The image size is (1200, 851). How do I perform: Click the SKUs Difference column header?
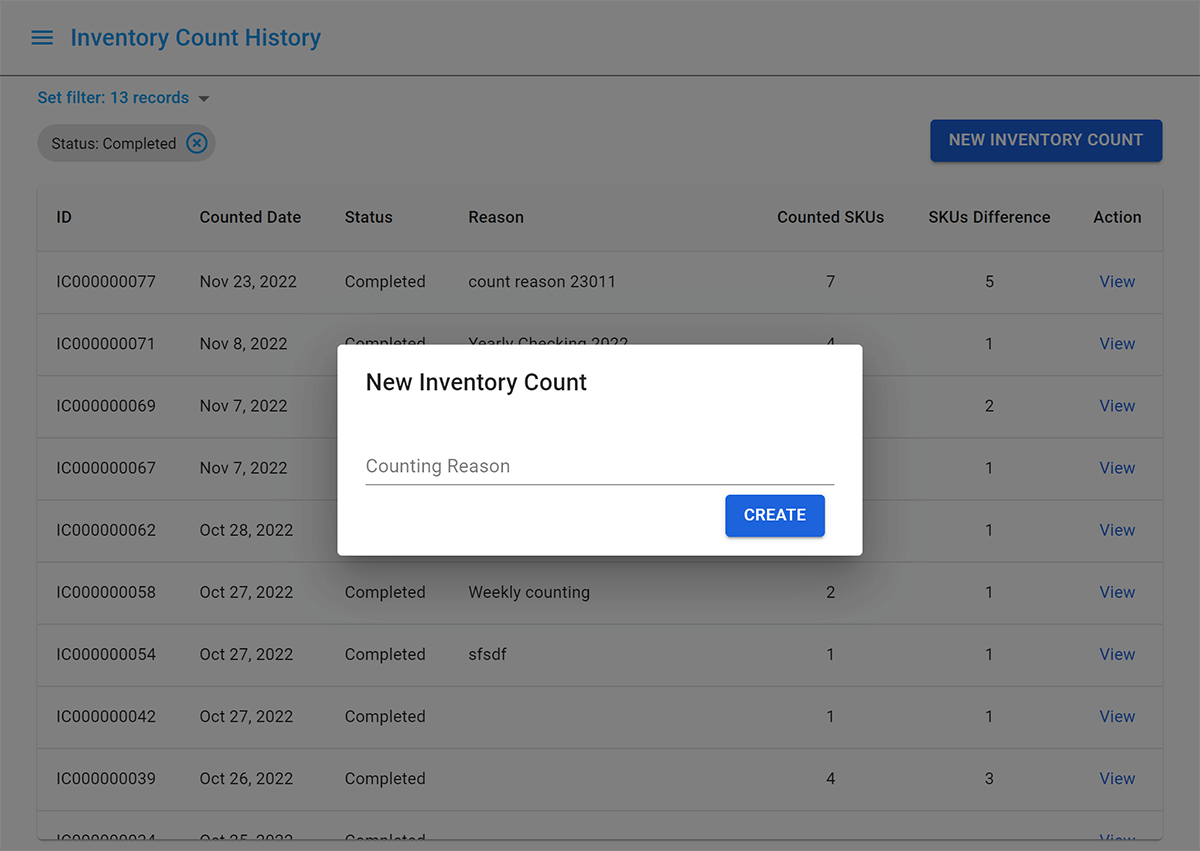coord(988,217)
